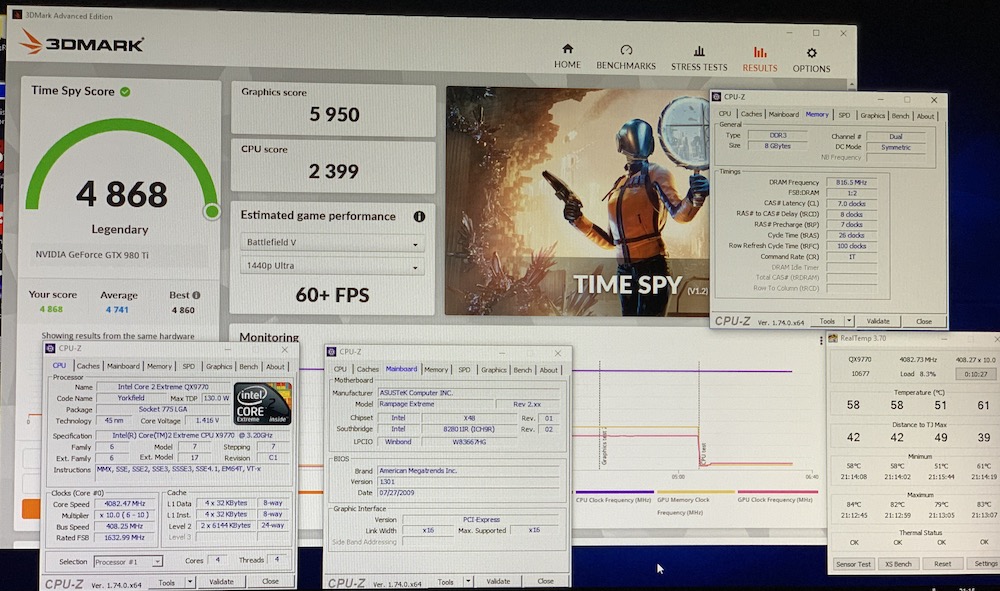Switch to Caches tab in CPU-Z CPU window
The image size is (1000, 591).
(88, 366)
